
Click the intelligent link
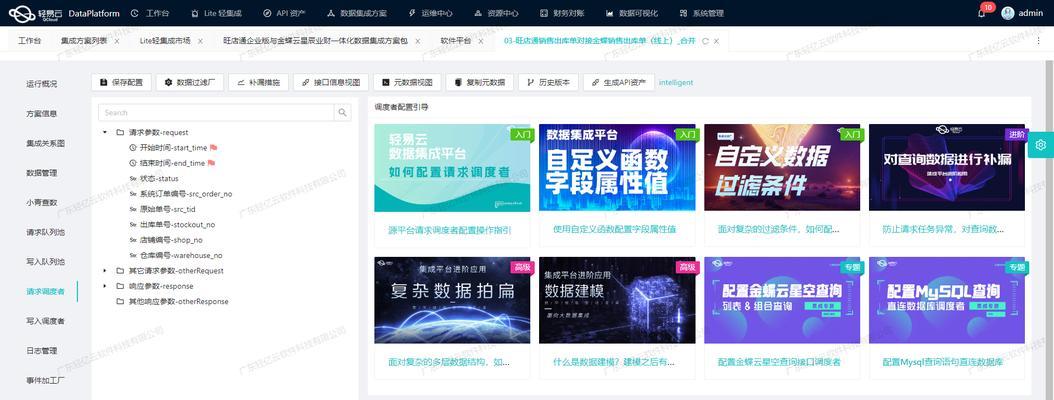click(x=676, y=83)
